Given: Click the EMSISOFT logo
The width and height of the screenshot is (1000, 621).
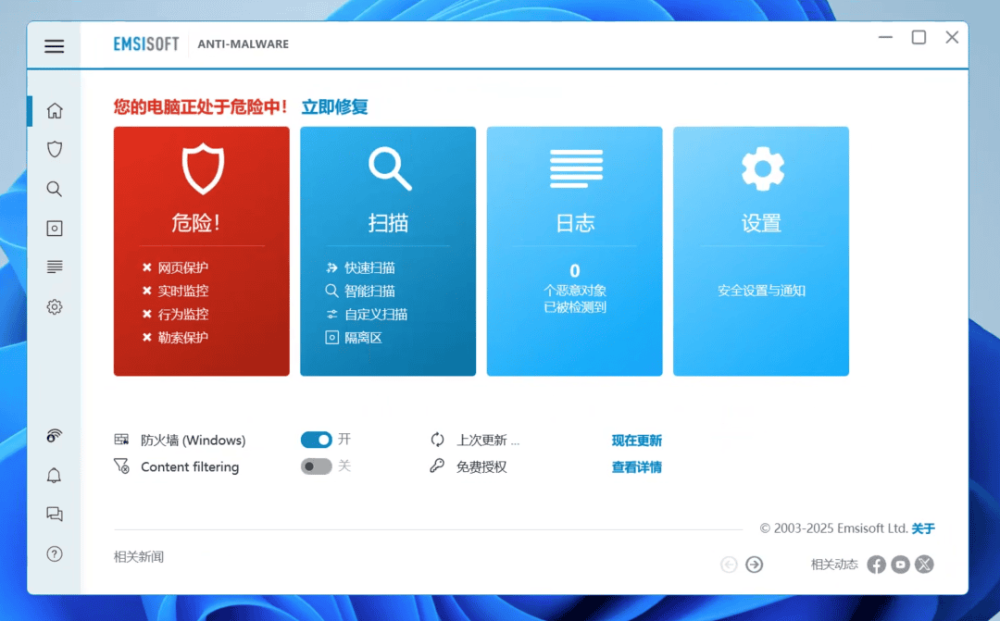Looking at the screenshot, I should click(146, 44).
